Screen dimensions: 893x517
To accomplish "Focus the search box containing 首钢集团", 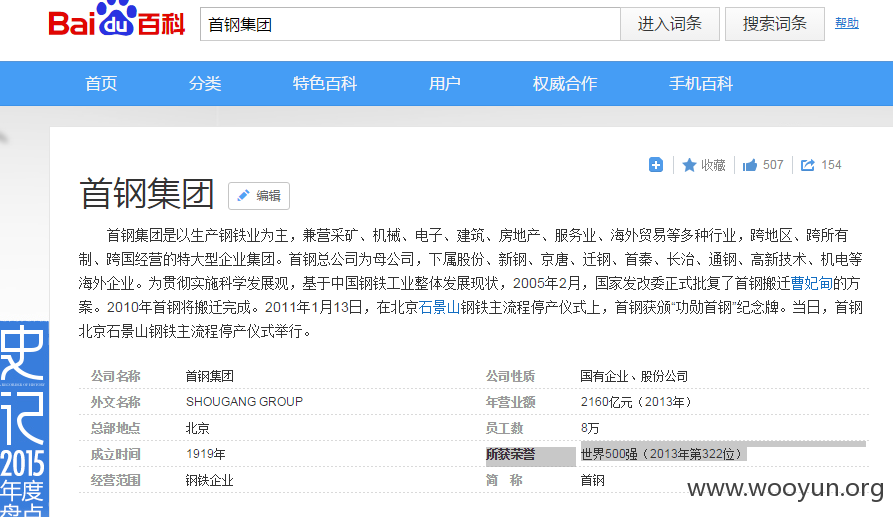I will coord(410,24).
